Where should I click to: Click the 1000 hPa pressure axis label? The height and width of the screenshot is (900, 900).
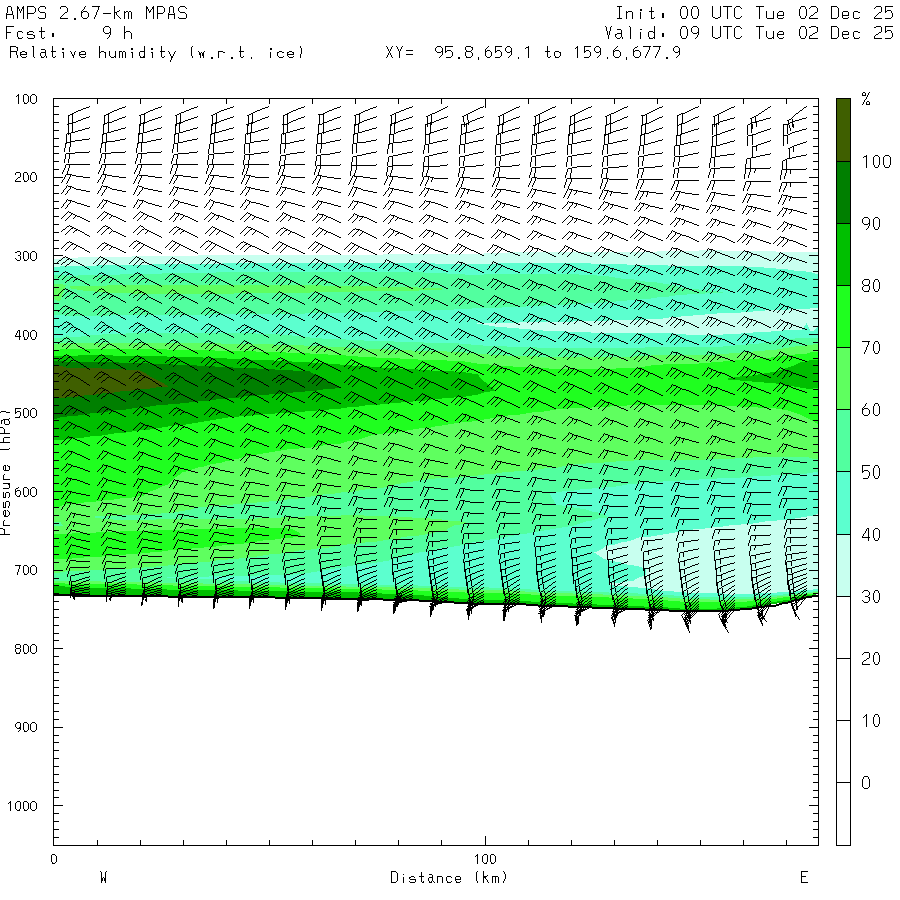22,806
